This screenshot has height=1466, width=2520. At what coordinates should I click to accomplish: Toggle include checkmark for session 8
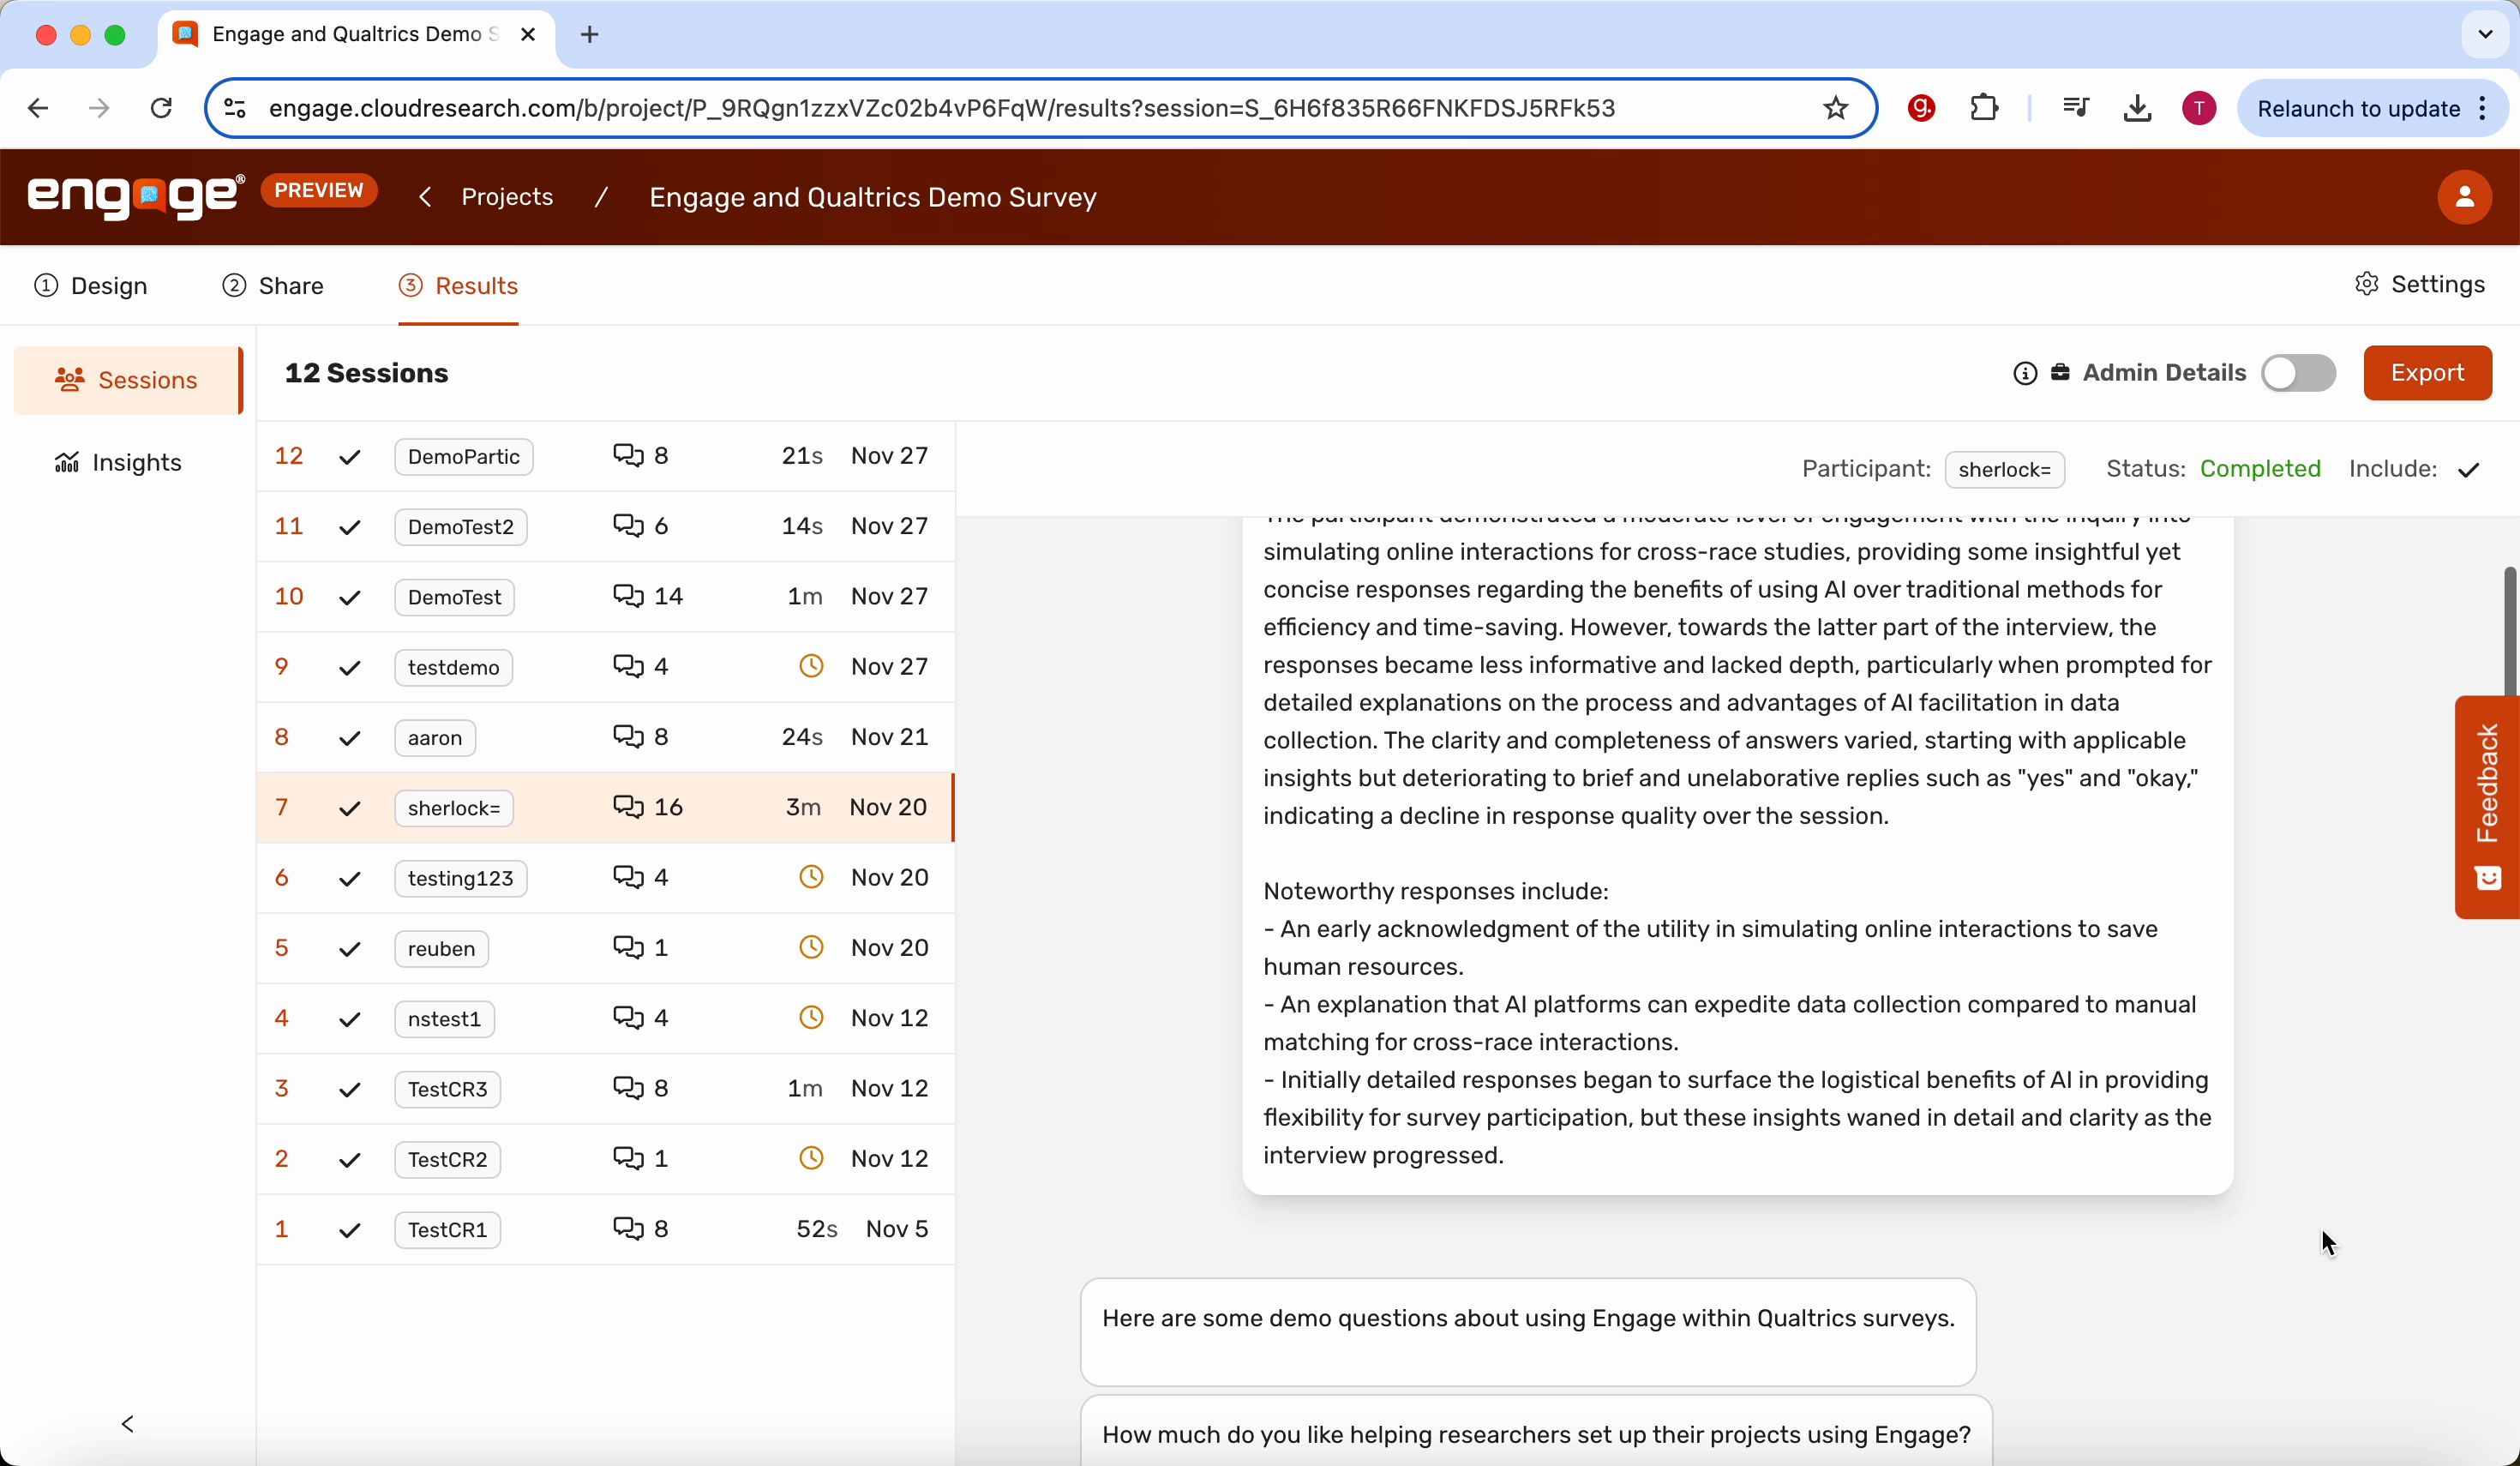pyautogui.click(x=349, y=738)
